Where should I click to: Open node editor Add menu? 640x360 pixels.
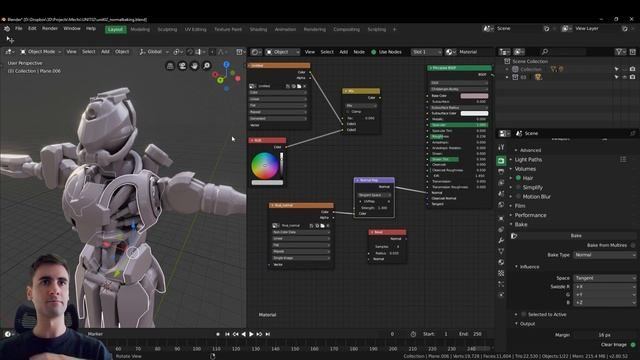click(344, 52)
